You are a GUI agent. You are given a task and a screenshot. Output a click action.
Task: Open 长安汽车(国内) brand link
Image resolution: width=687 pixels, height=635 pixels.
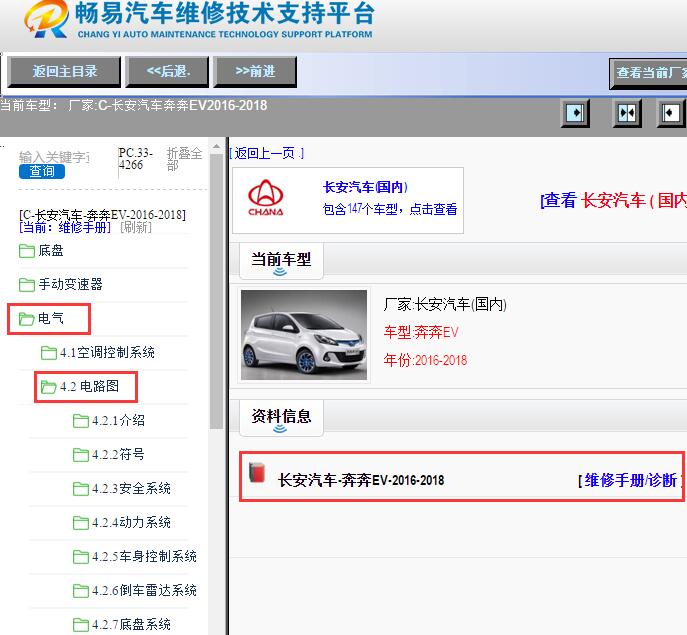tap(365, 187)
